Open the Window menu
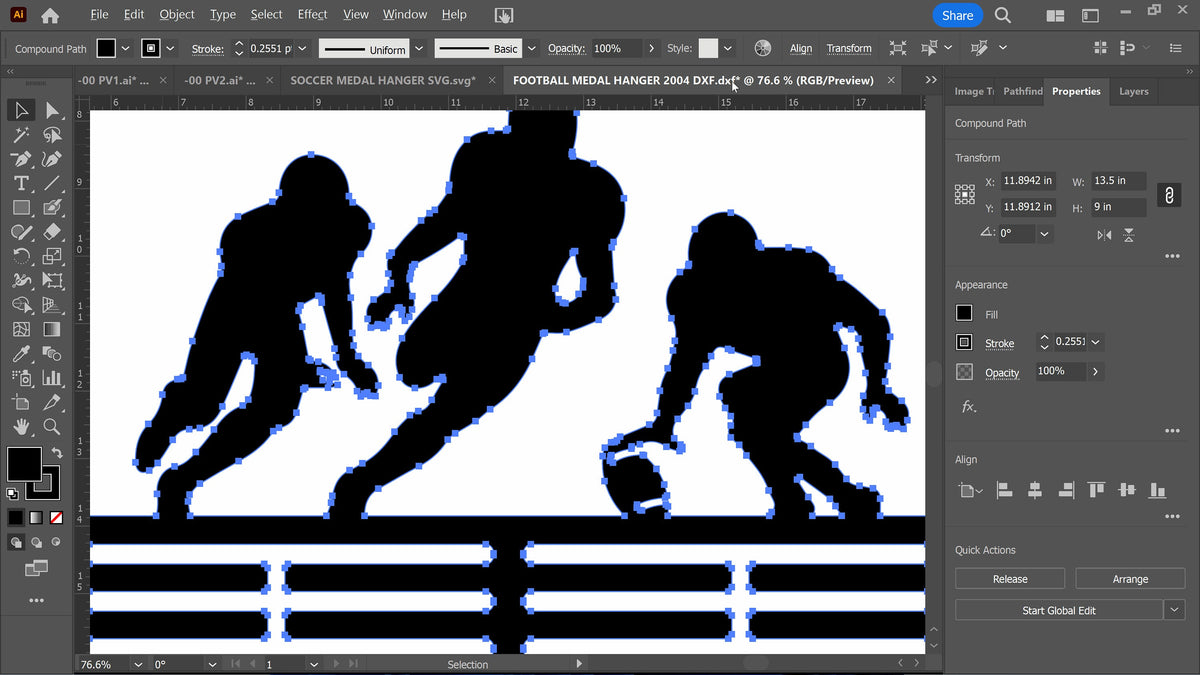Viewport: 1200px width, 675px height. click(405, 14)
